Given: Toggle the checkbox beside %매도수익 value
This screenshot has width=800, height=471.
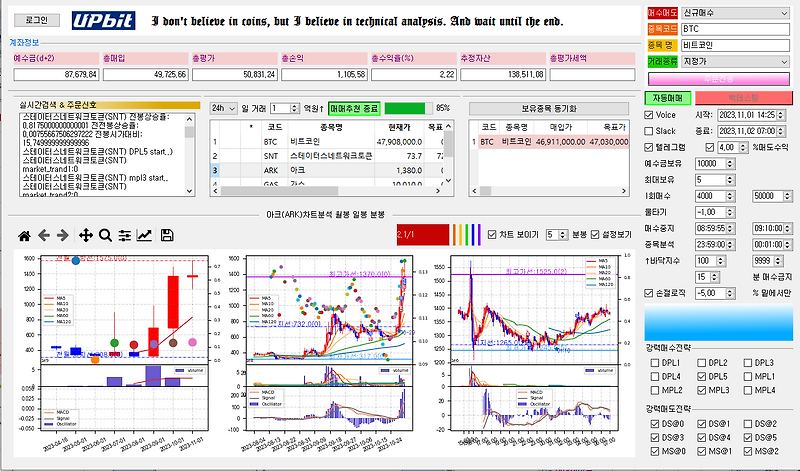Looking at the screenshot, I should click(x=710, y=147).
